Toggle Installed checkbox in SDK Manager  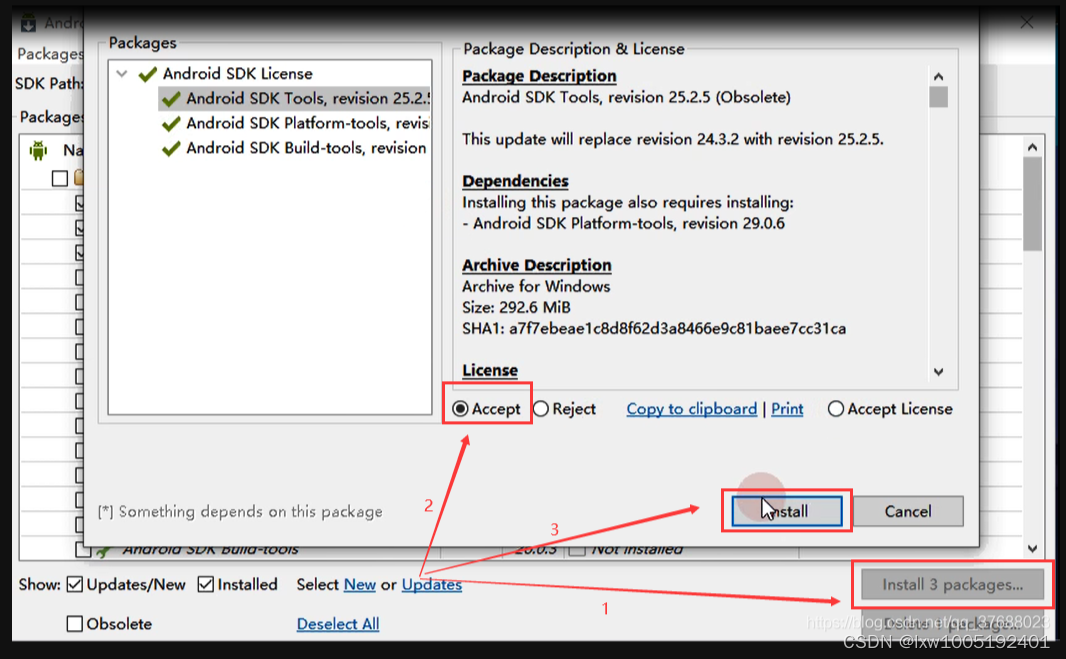tap(205, 584)
